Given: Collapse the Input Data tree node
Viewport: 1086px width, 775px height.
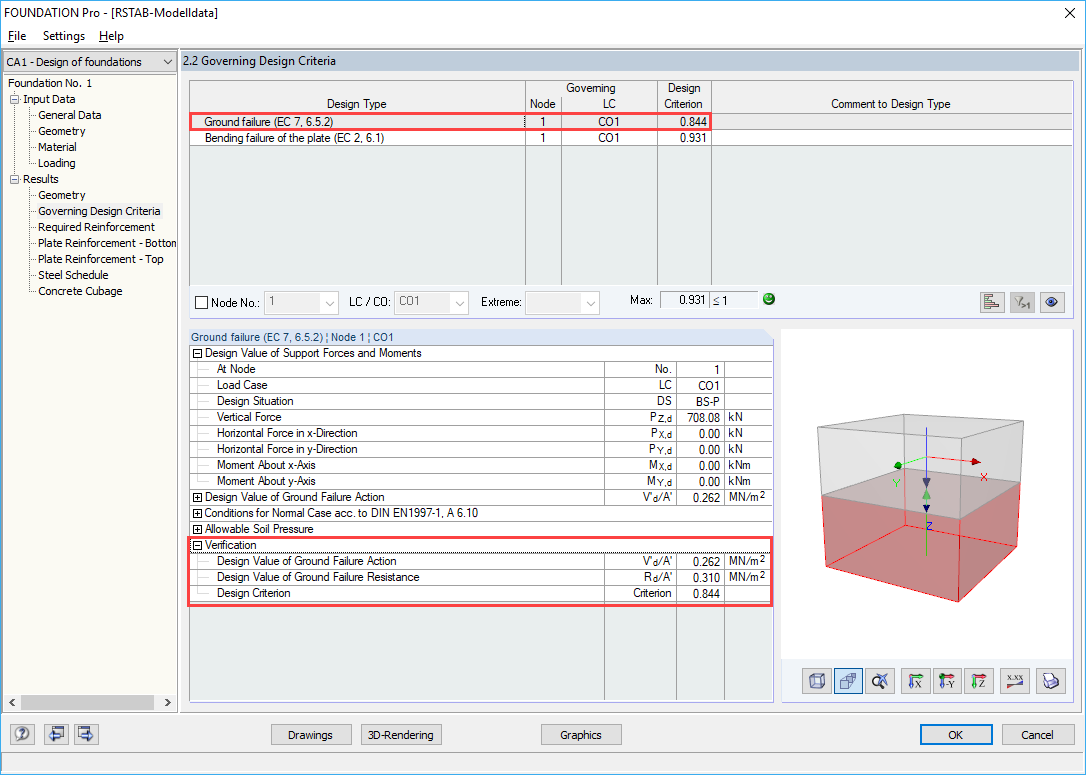Looking at the screenshot, I should pos(15,100).
